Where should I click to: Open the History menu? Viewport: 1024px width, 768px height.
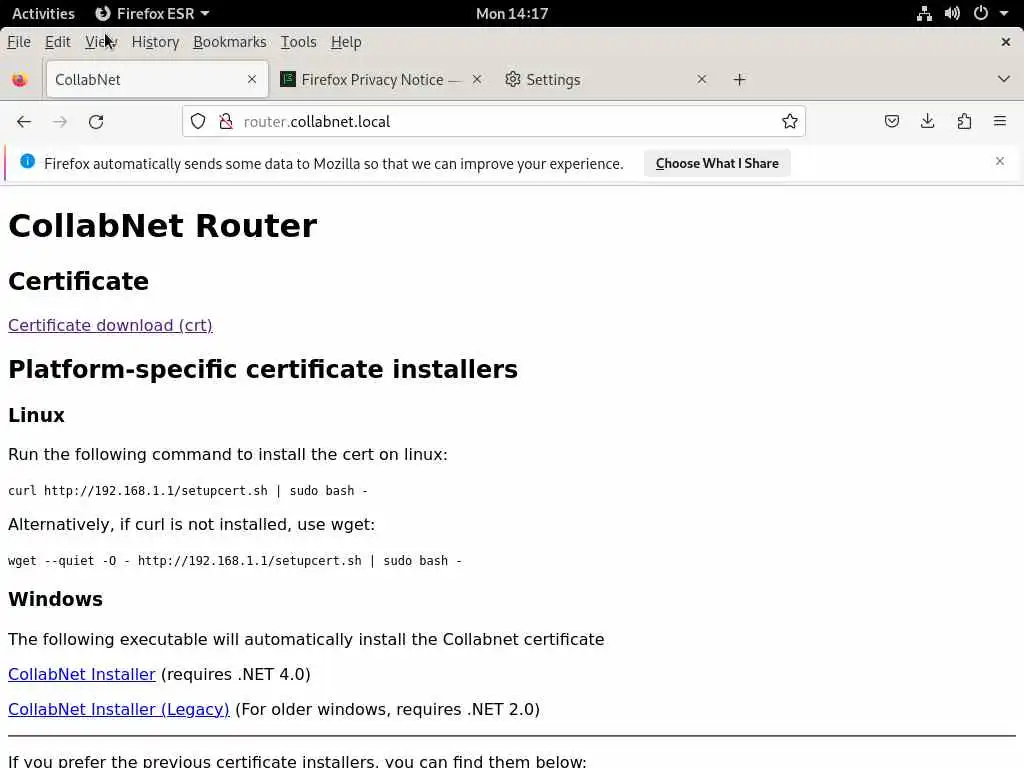pos(155,42)
